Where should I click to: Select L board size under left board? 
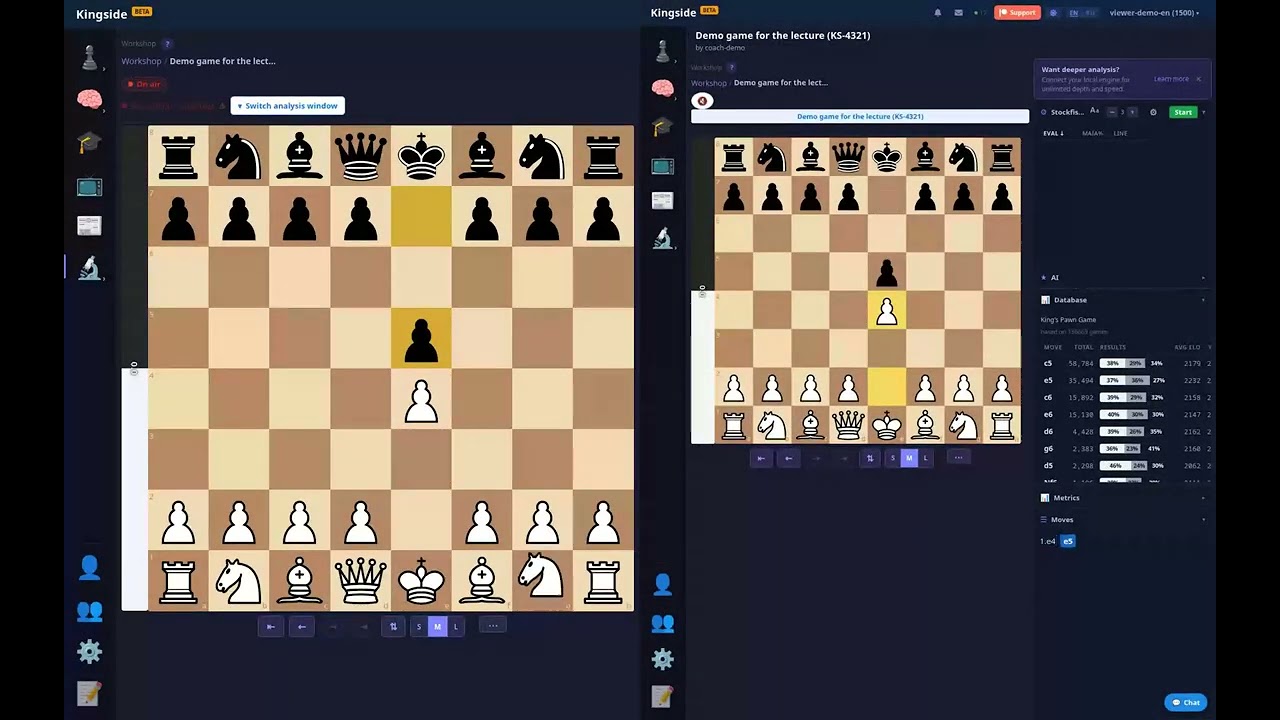point(455,626)
